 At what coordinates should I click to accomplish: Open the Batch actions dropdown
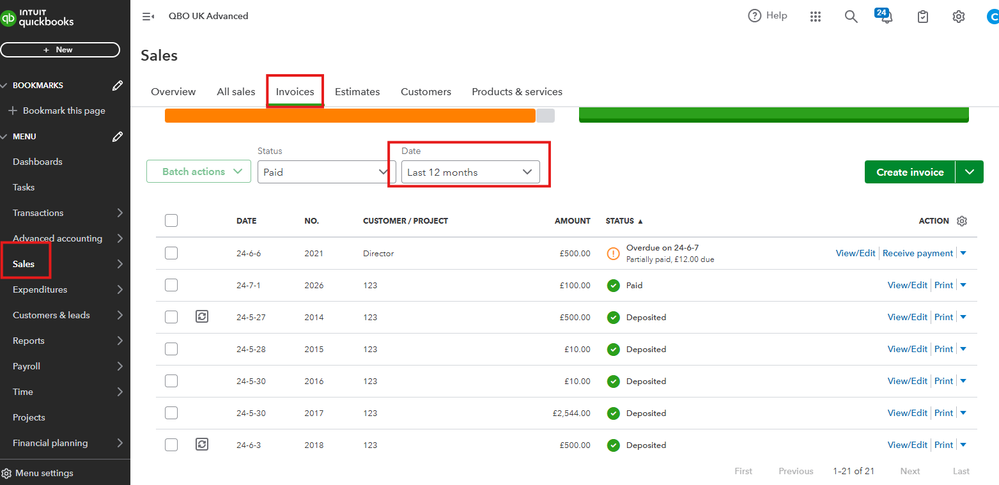coord(199,171)
